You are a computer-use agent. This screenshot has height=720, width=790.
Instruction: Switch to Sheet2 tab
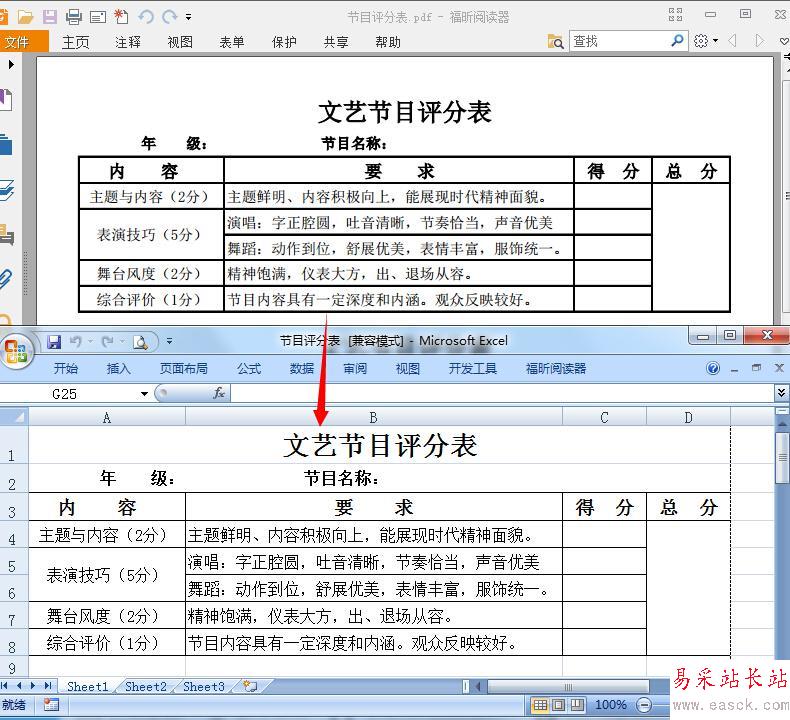pos(146,686)
